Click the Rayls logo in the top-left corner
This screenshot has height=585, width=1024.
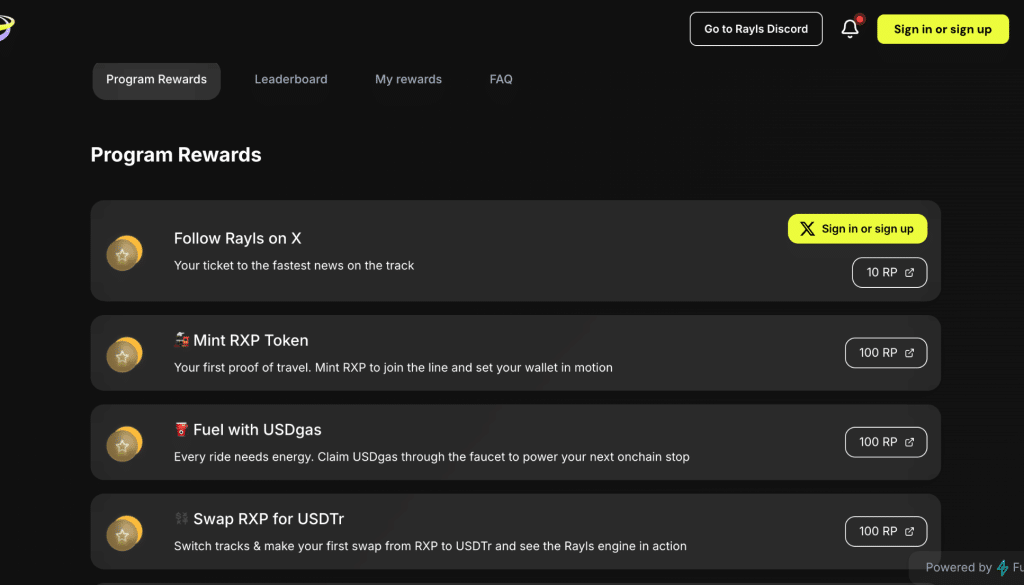(8, 27)
